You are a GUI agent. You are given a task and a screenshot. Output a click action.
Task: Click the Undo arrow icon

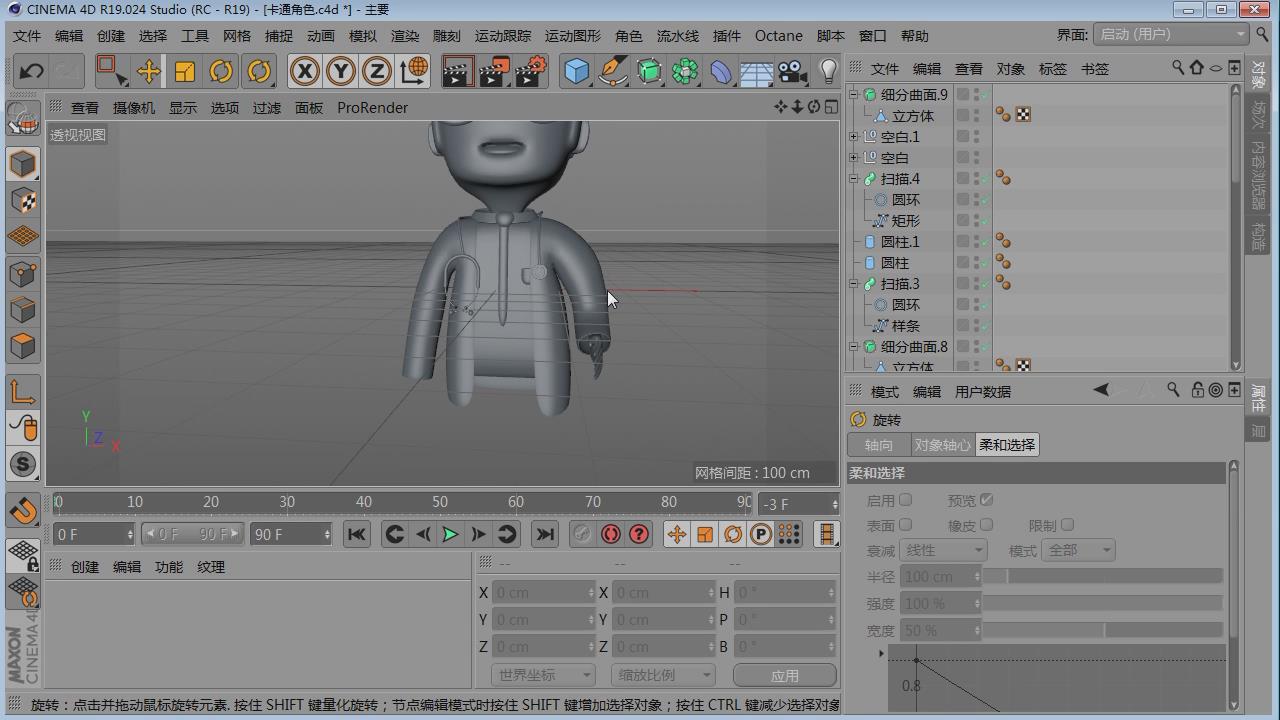tap(31, 71)
